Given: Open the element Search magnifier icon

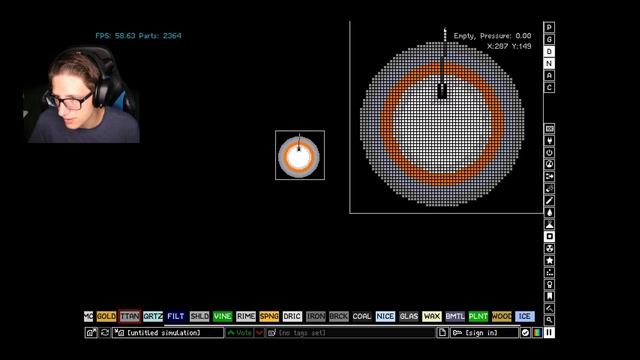Looking at the screenshot, I should [x=549, y=320].
